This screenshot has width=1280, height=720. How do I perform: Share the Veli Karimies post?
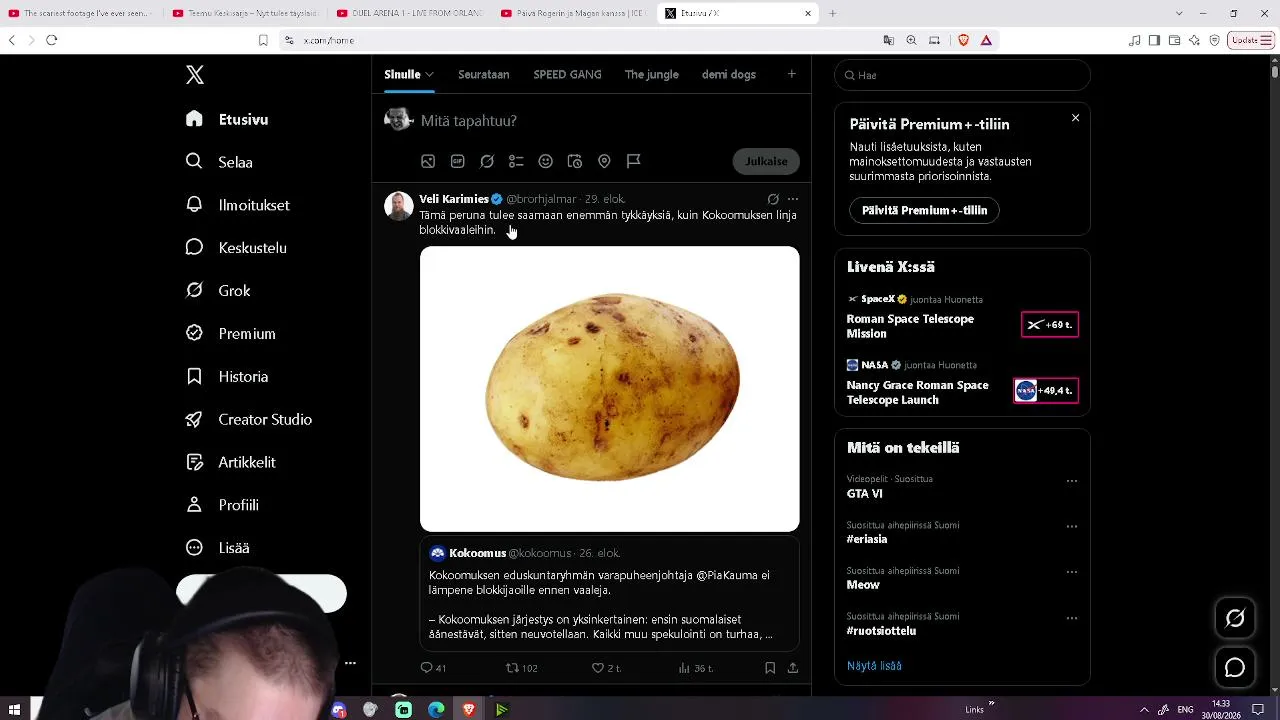(793, 668)
